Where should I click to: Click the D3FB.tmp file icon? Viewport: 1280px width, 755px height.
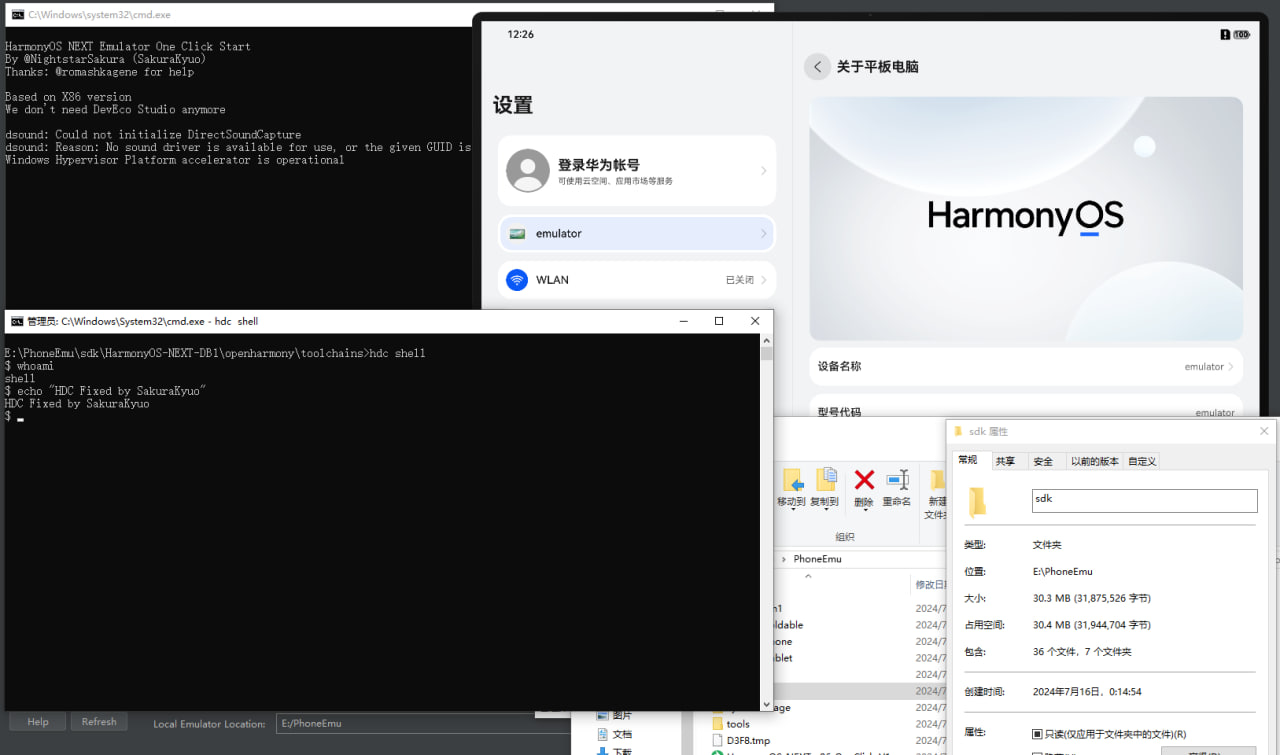(717, 740)
